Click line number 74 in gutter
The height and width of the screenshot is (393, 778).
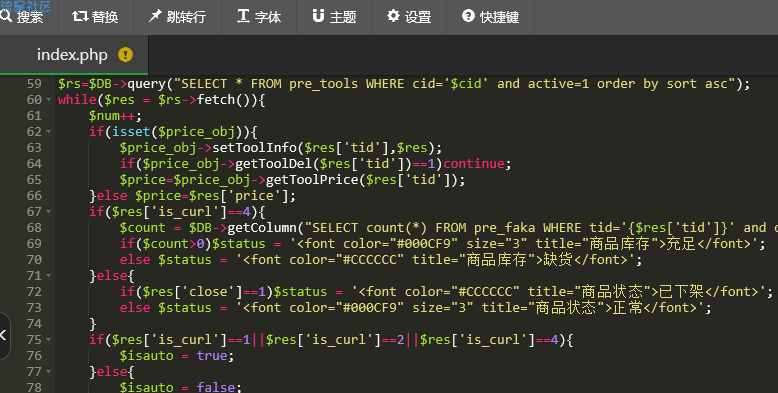click(34, 324)
